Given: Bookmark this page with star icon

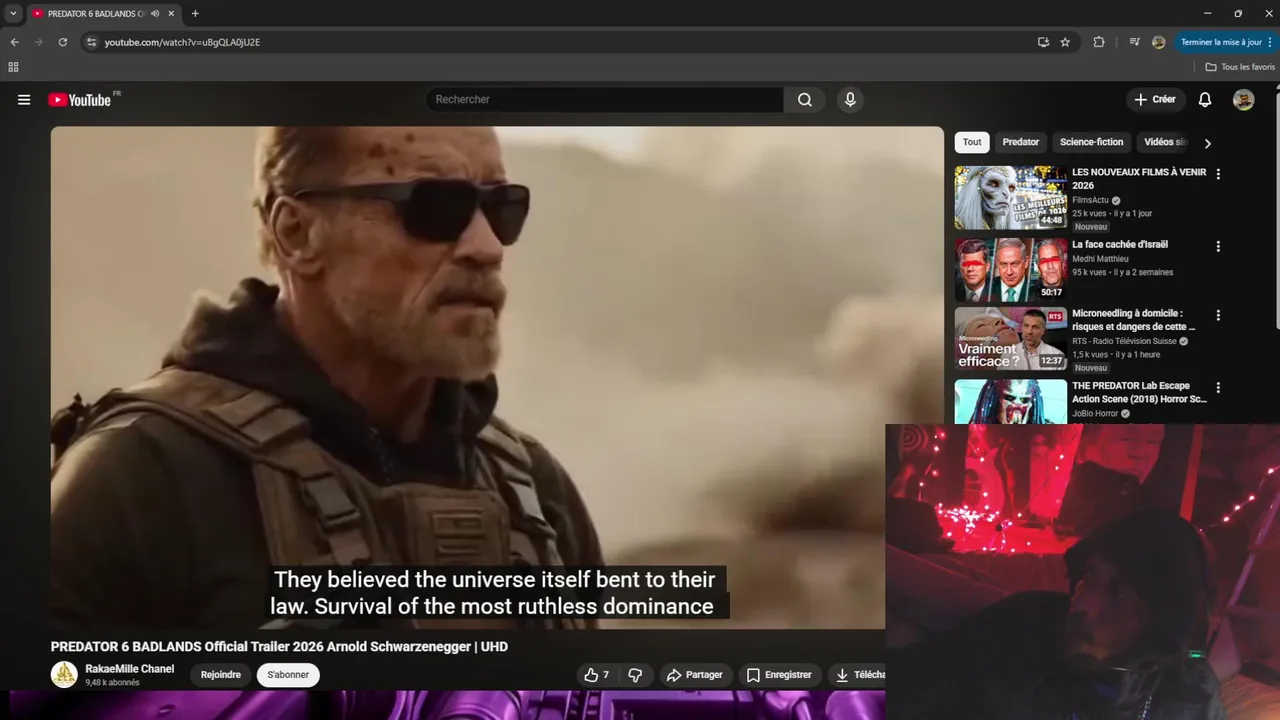Looking at the screenshot, I should [x=1065, y=42].
